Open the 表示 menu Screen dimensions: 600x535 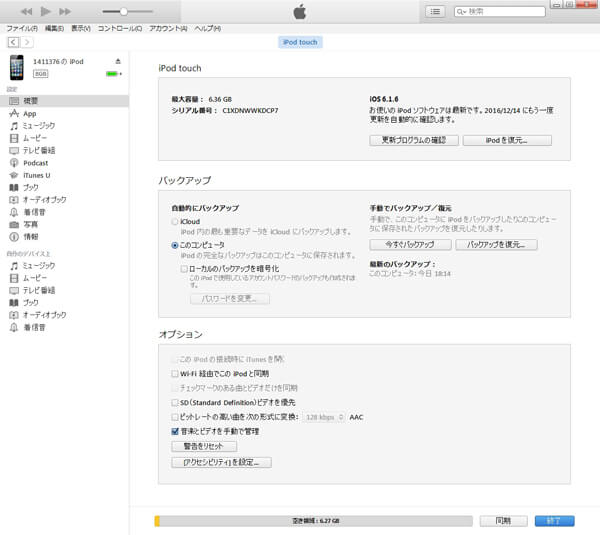tap(81, 28)
